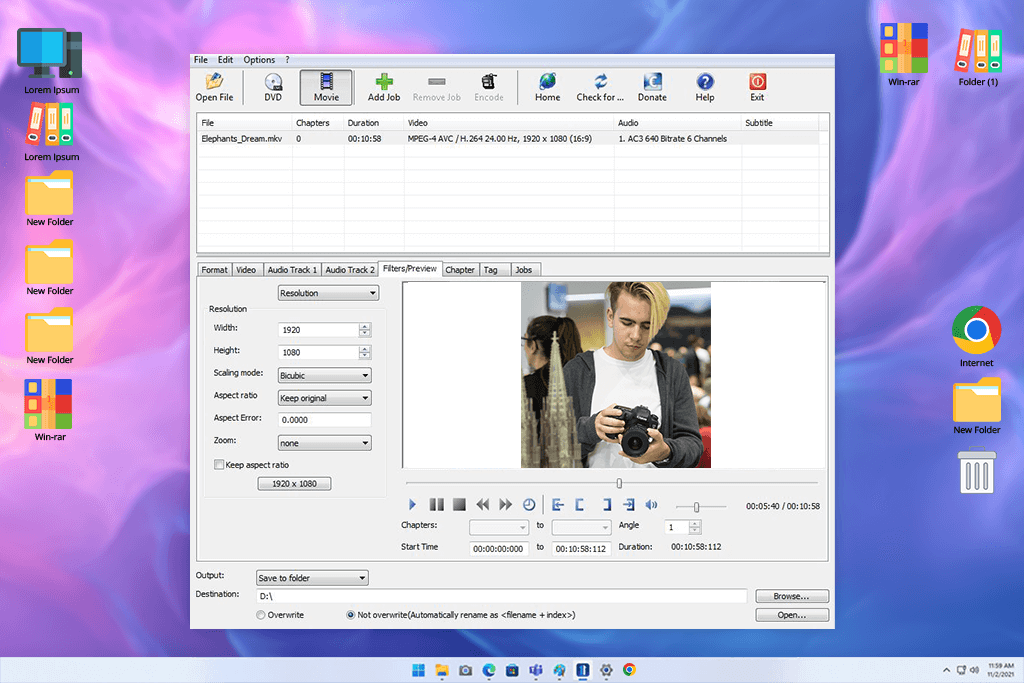Image resolution: width=1024 pixels, height=683 pixels.
Task: Select Not overwrite radio option
Action: point(351,615)
